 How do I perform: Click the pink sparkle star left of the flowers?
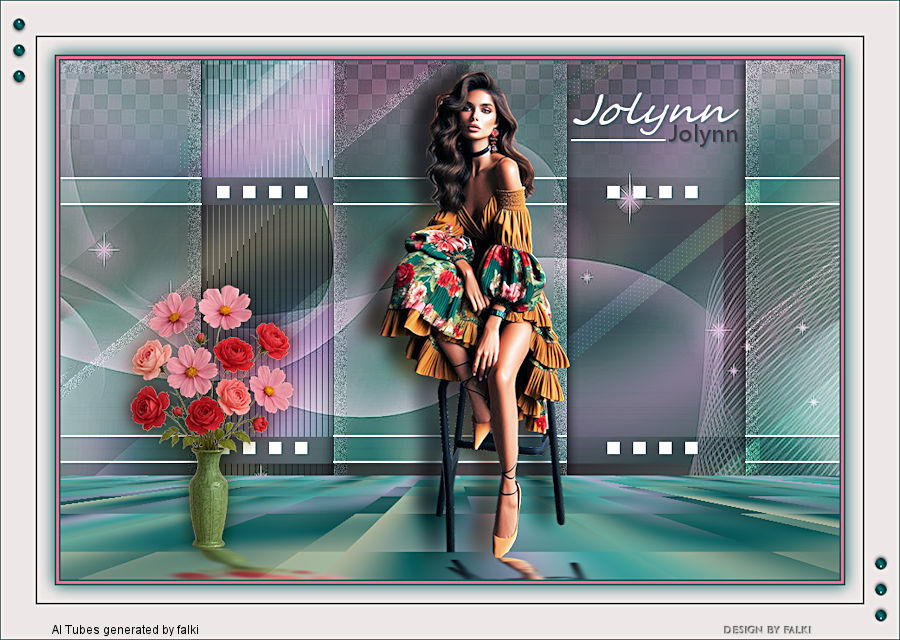click(x=104, y=250)
